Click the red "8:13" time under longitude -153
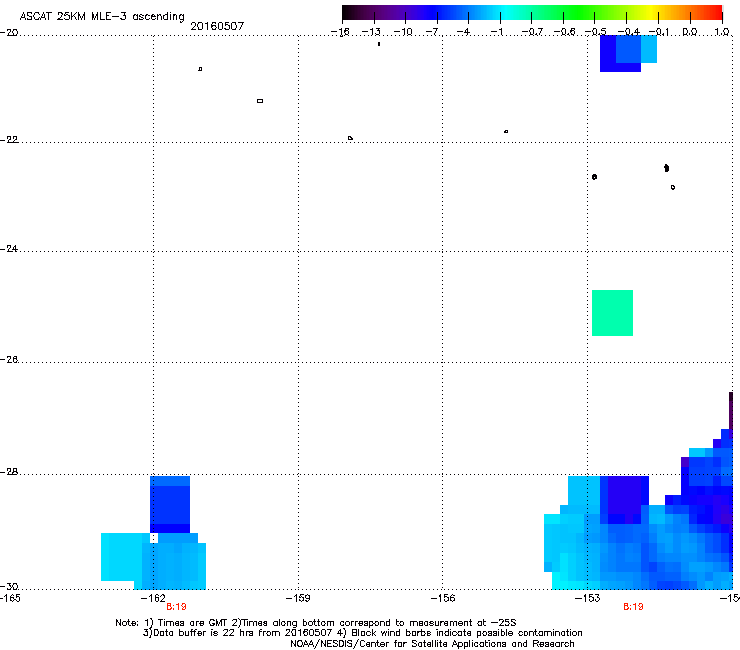 [x=633, y=607]
